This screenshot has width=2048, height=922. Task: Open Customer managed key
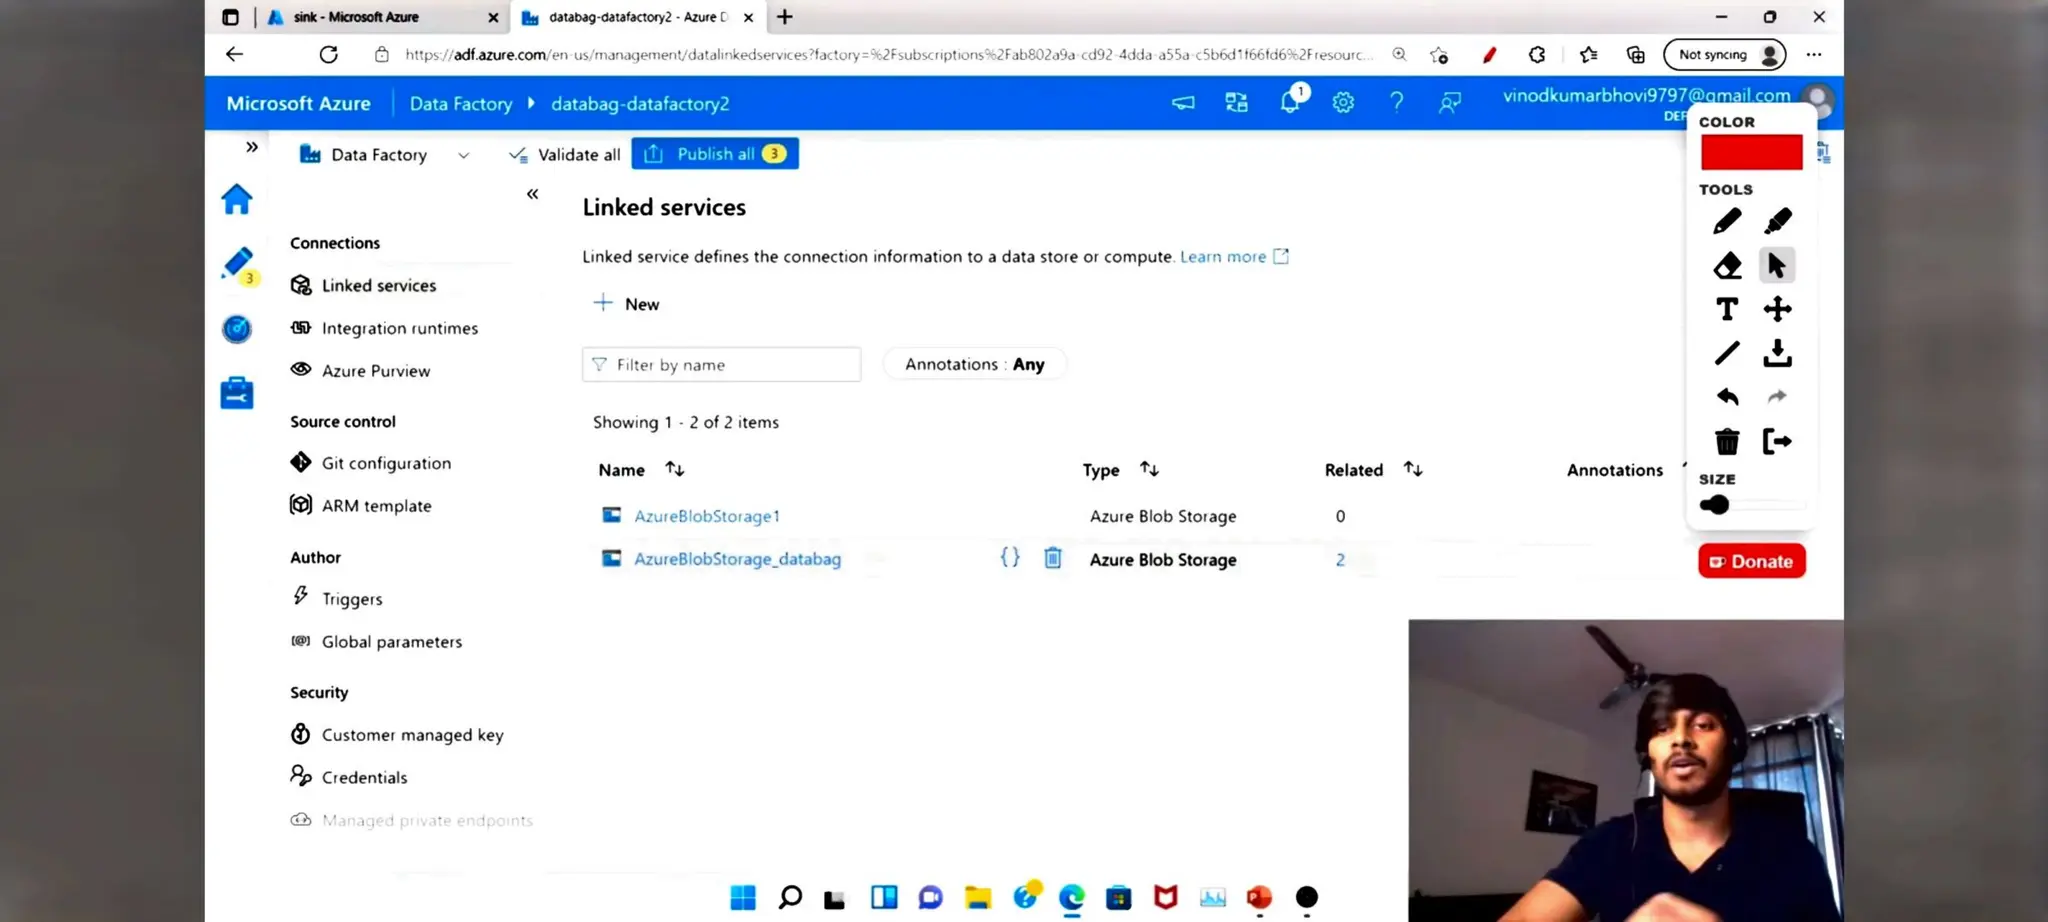pyautogui.click(x=412, y=735)
